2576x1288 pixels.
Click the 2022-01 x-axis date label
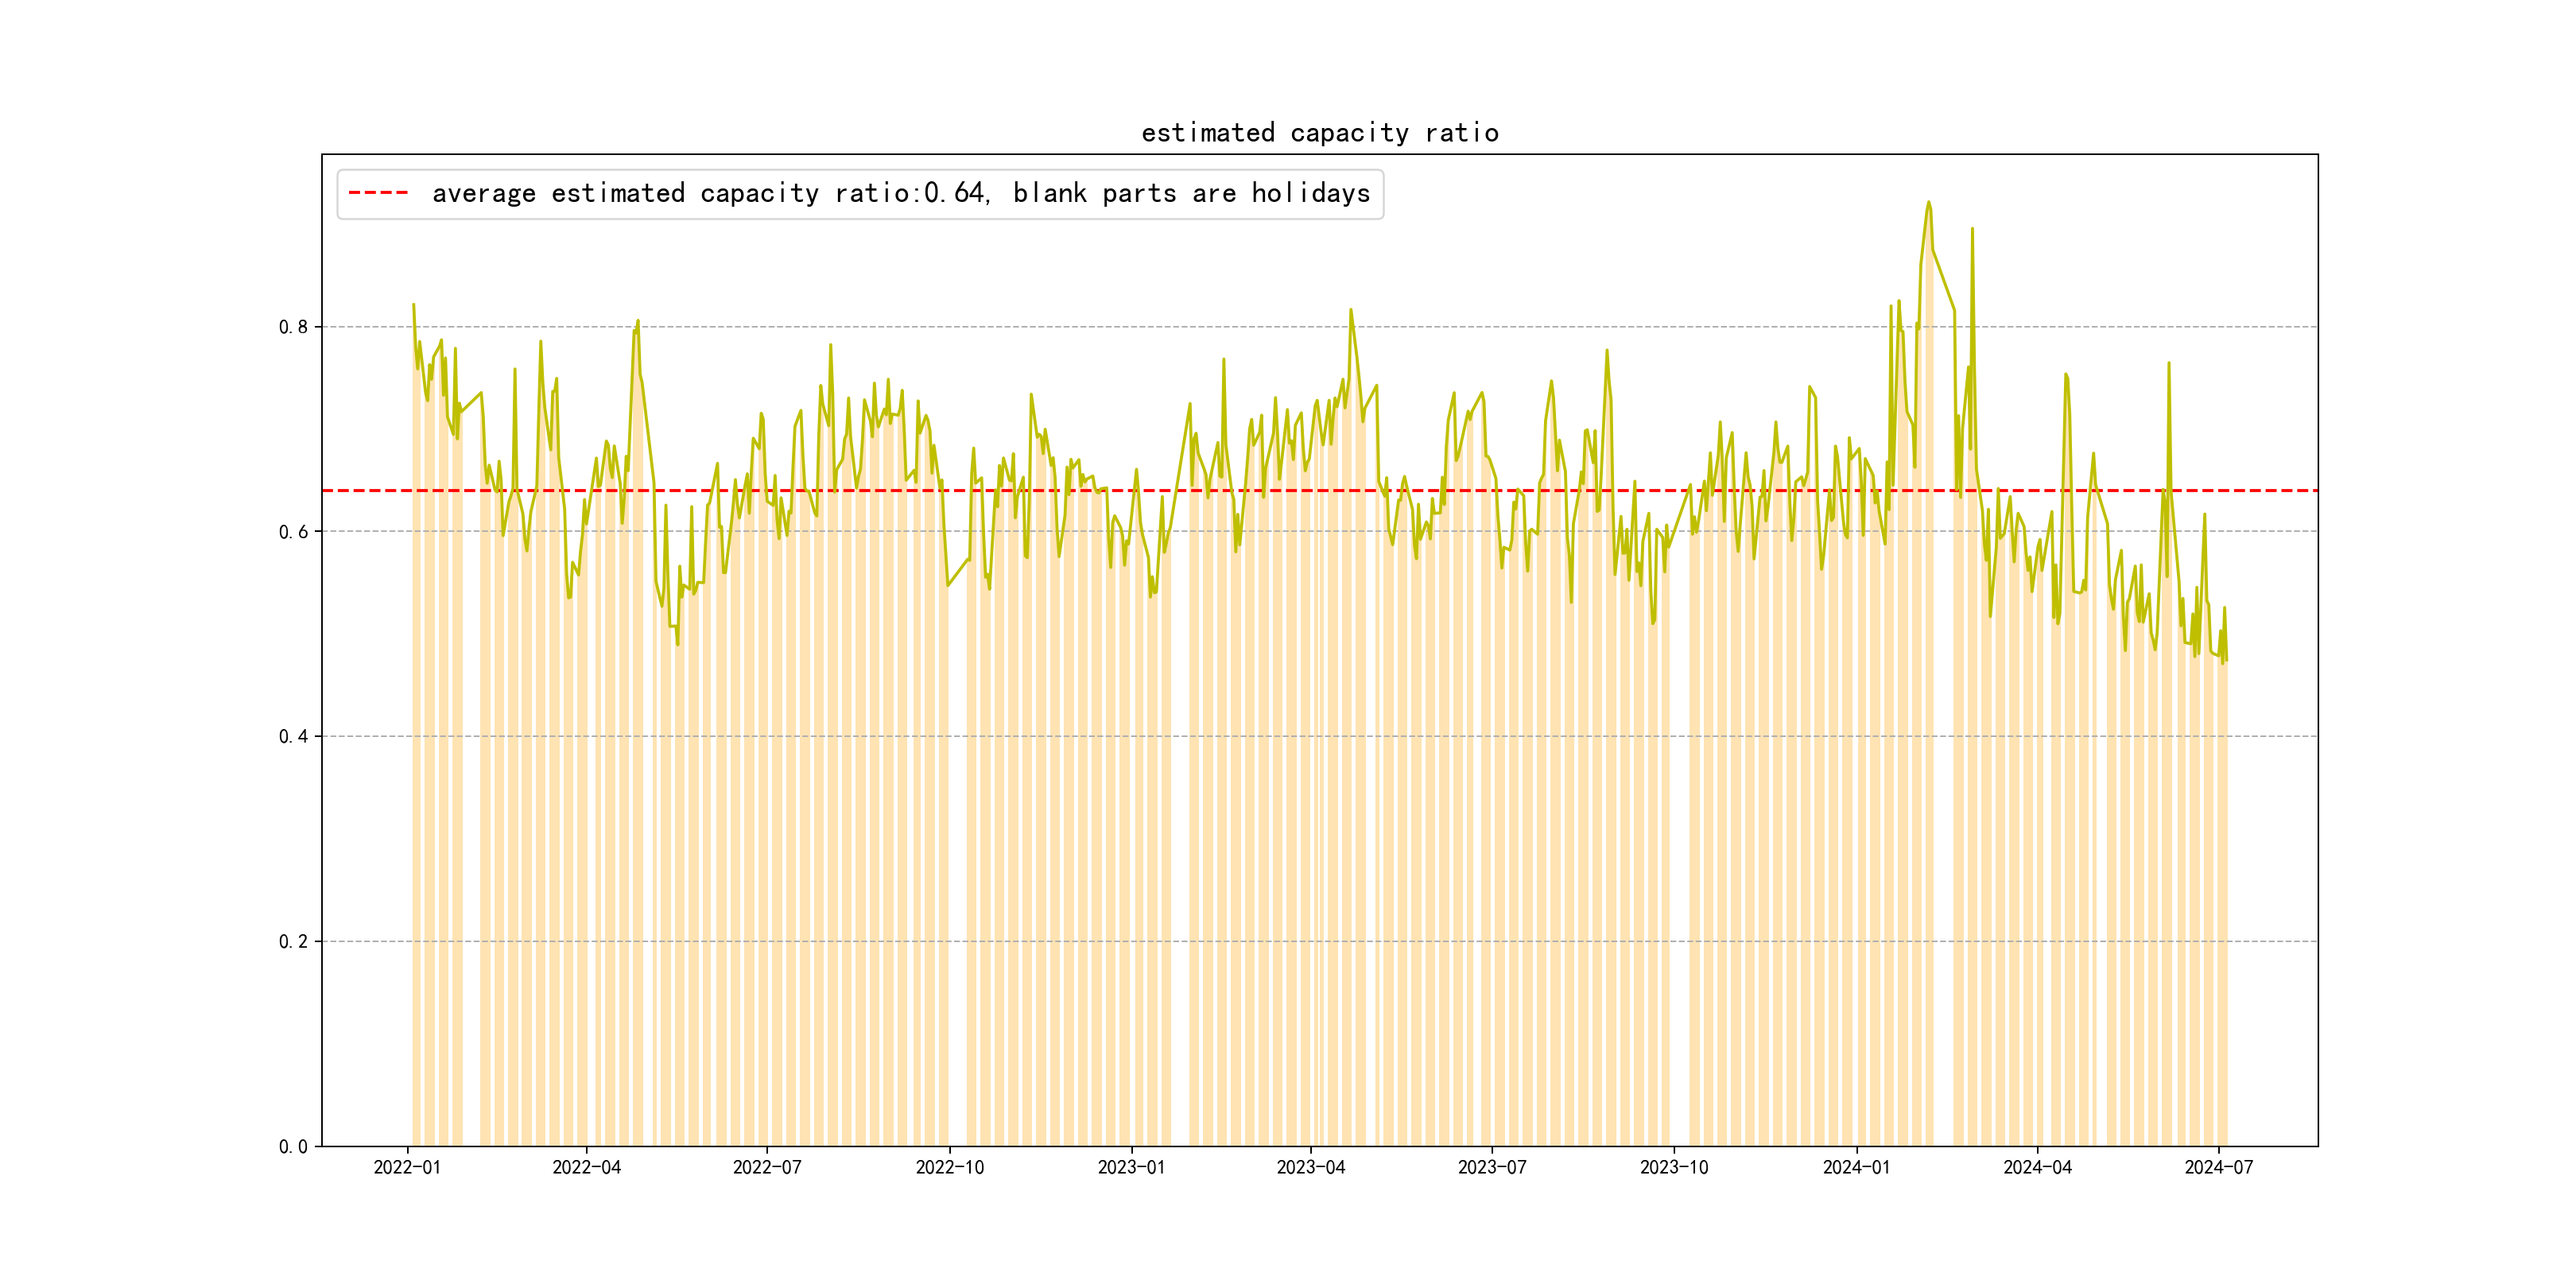pyautogui.click(x=407, y=1168)
